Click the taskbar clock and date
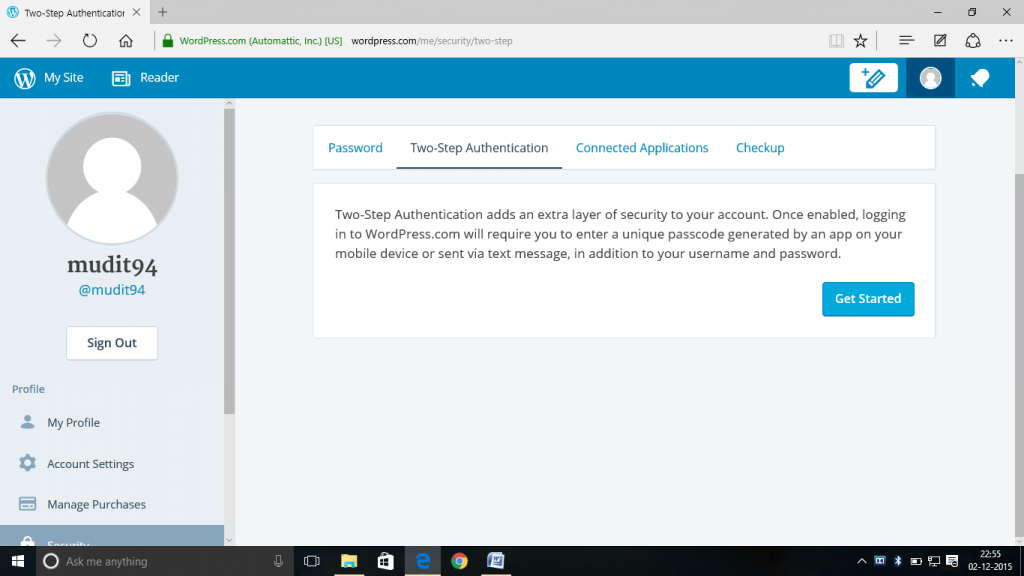Screen dimensions: 1024x576 point(990,561)
